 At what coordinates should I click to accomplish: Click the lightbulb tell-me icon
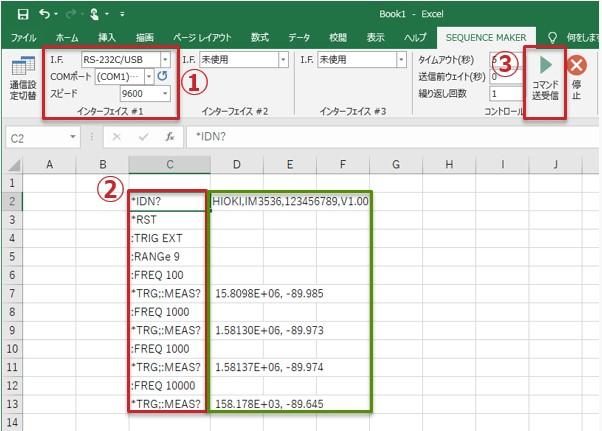click(552, 38)
